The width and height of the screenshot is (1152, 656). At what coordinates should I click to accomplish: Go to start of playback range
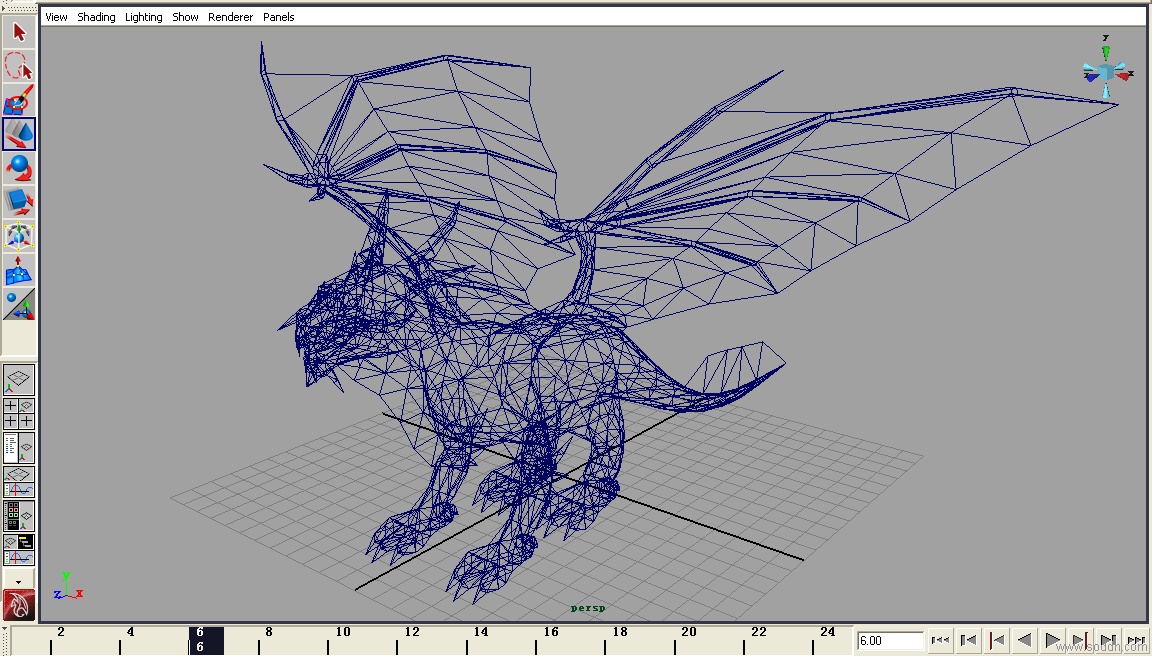tap(940, 640)
